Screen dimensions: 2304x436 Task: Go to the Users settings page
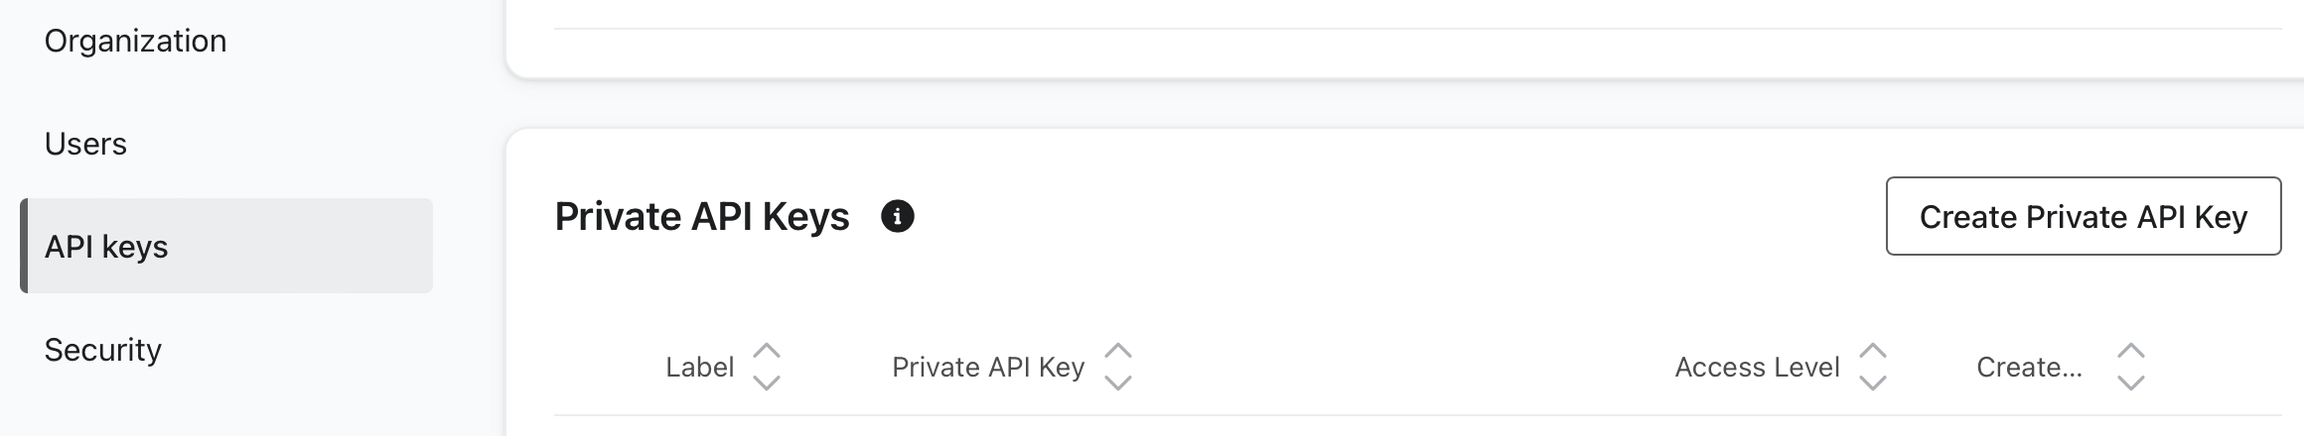coord(86,144)
